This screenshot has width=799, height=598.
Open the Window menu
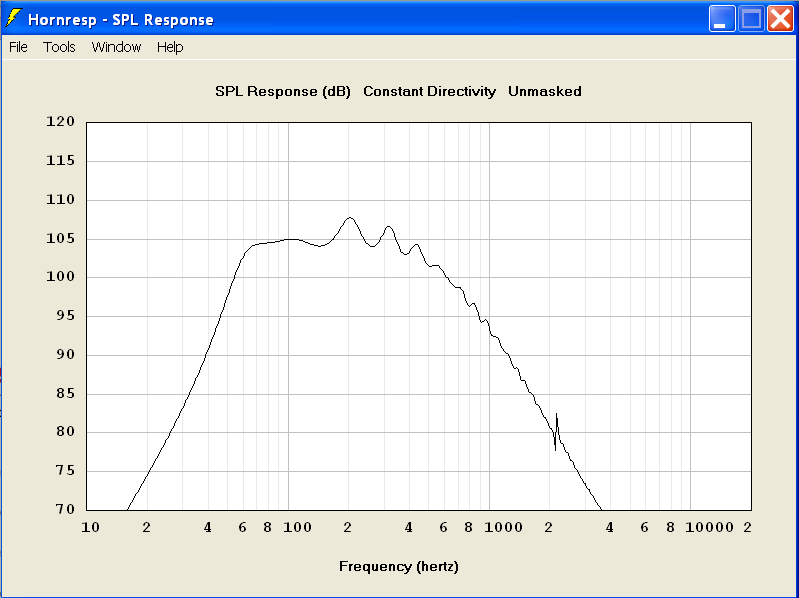tap(116, 47)
